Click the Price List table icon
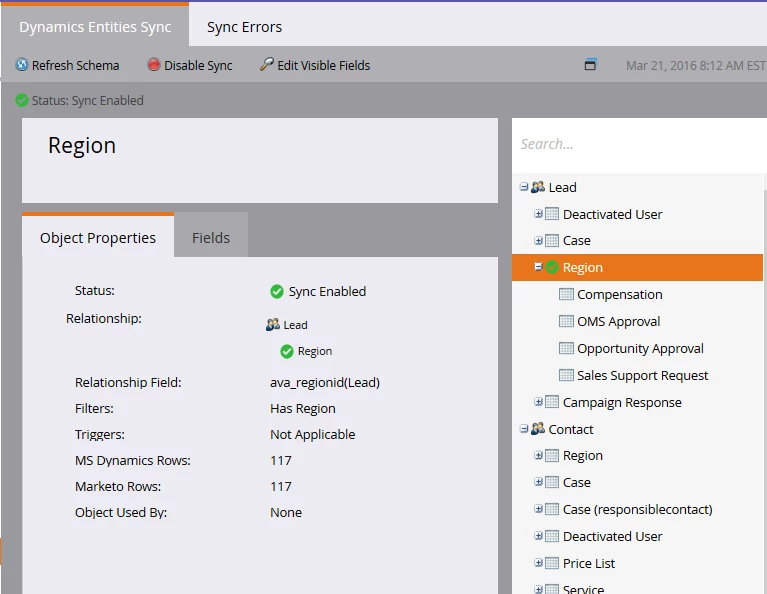Viewport: 767px width, 594px height. pyautogui.click(x=552, y=563)
